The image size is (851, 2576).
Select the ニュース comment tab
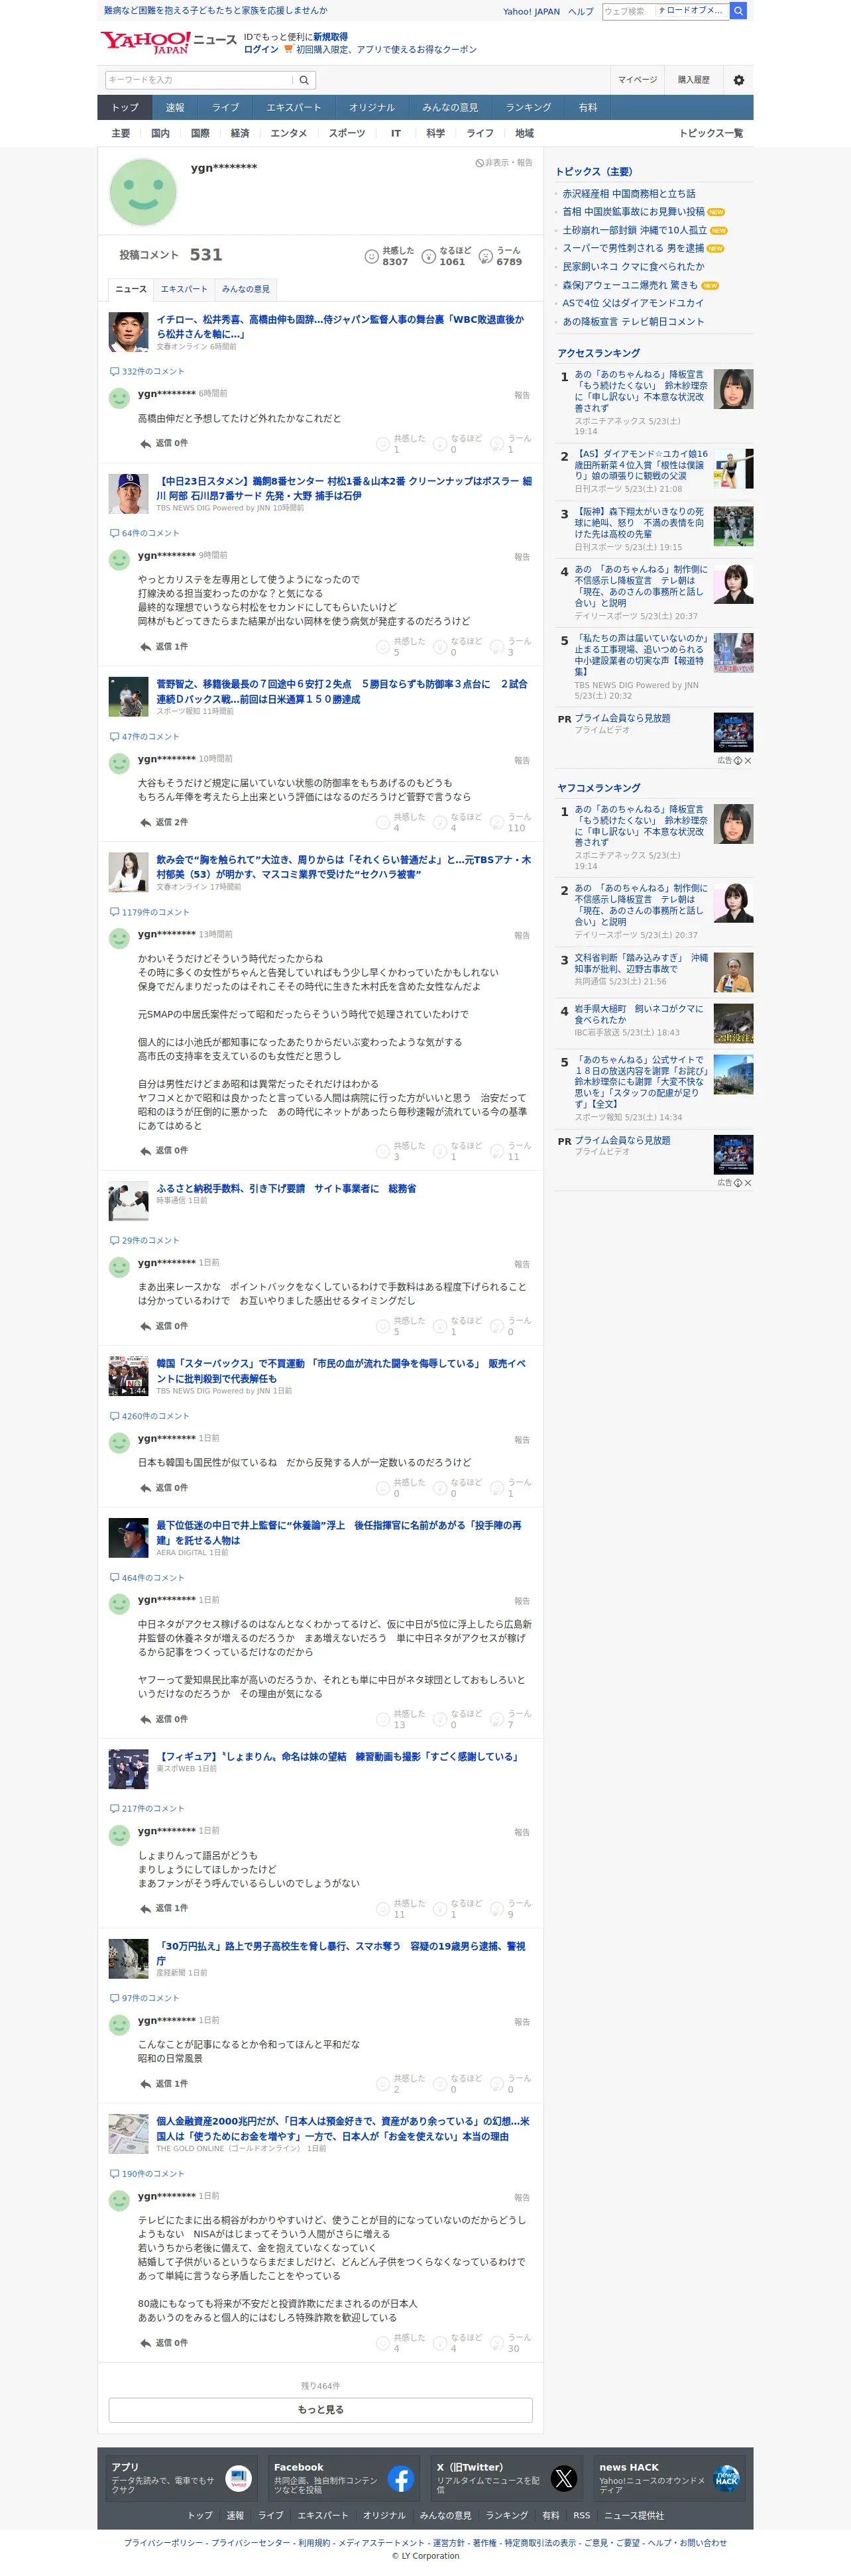click(131, 289)
